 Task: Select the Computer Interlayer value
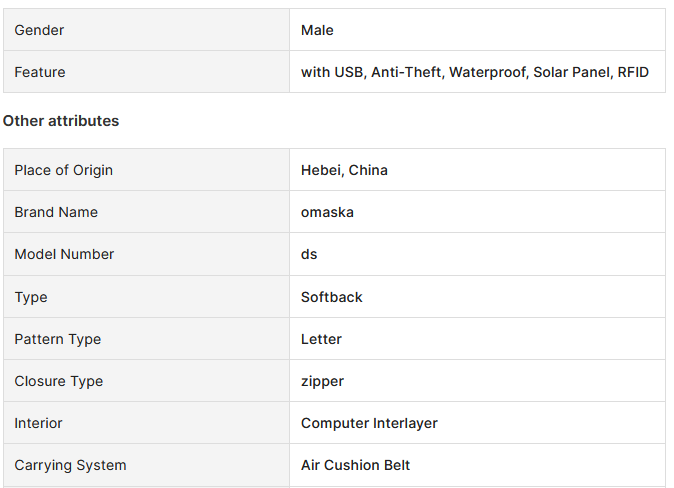click(x=369, y=423)
